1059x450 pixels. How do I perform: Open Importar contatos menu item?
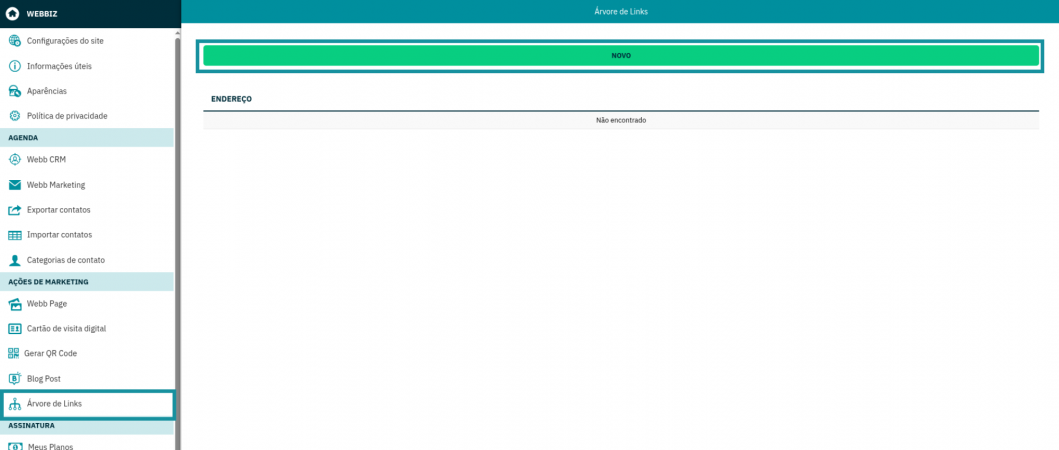(x=59, y=235)
